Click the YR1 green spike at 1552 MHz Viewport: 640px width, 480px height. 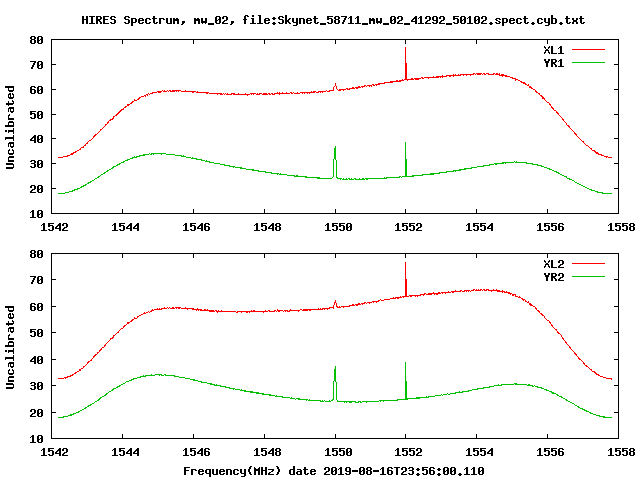pos(406,159)
